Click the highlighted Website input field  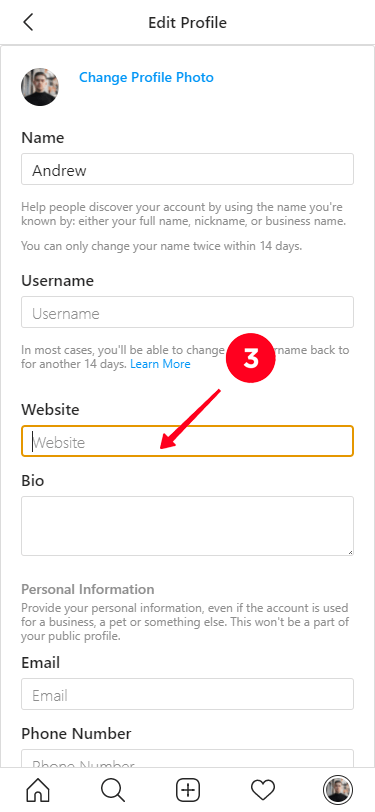(188, 441)
